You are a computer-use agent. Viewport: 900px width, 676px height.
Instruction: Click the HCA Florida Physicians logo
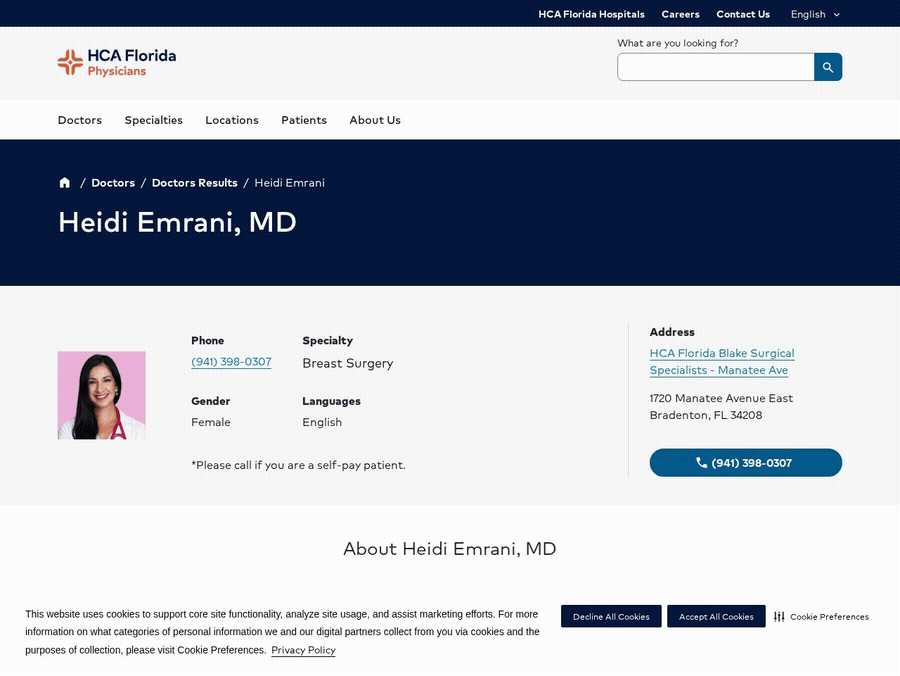tap(117, 63)
